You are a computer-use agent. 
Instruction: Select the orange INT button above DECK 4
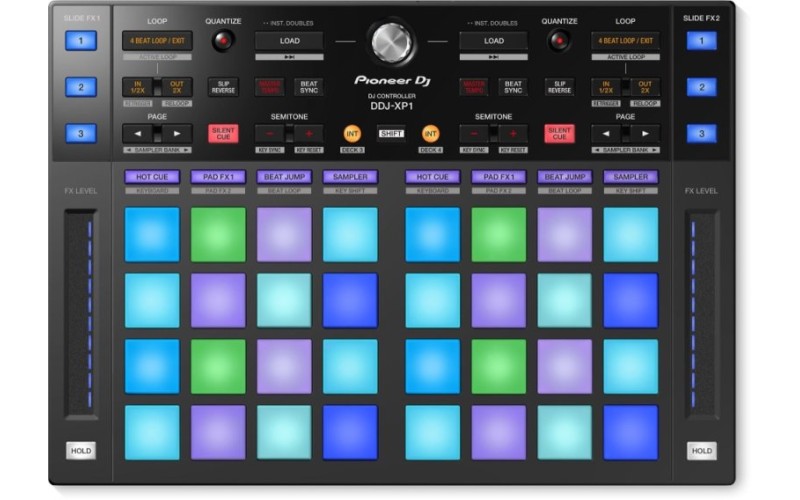tap(430, 134)
